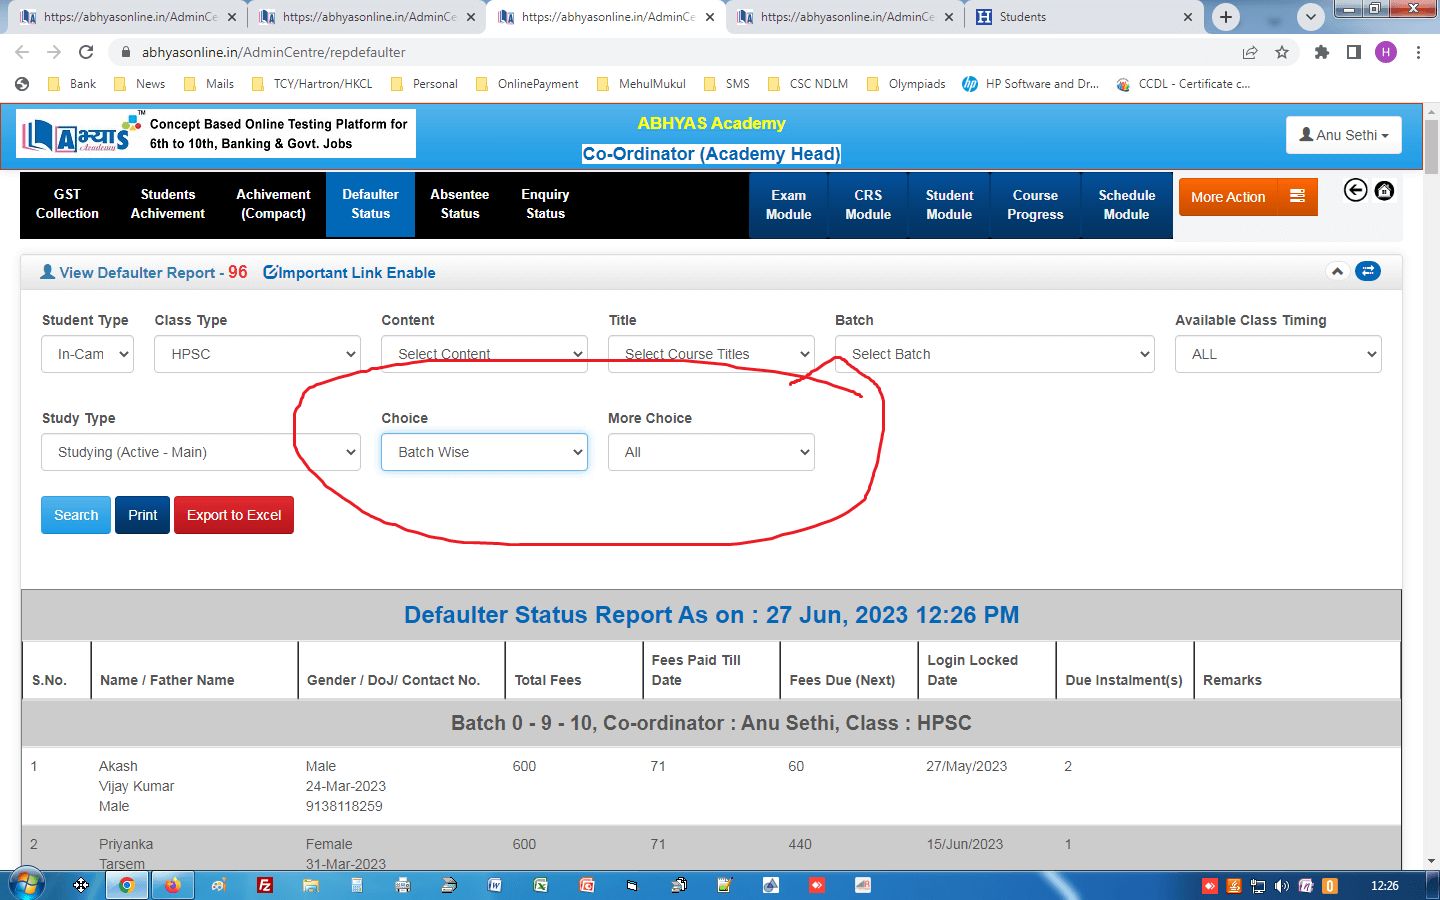Image resolution: width=1440 pixels, height=900 pixels.
Task: Click the back arrow circle icon
Action: (x=1355, y=190)
